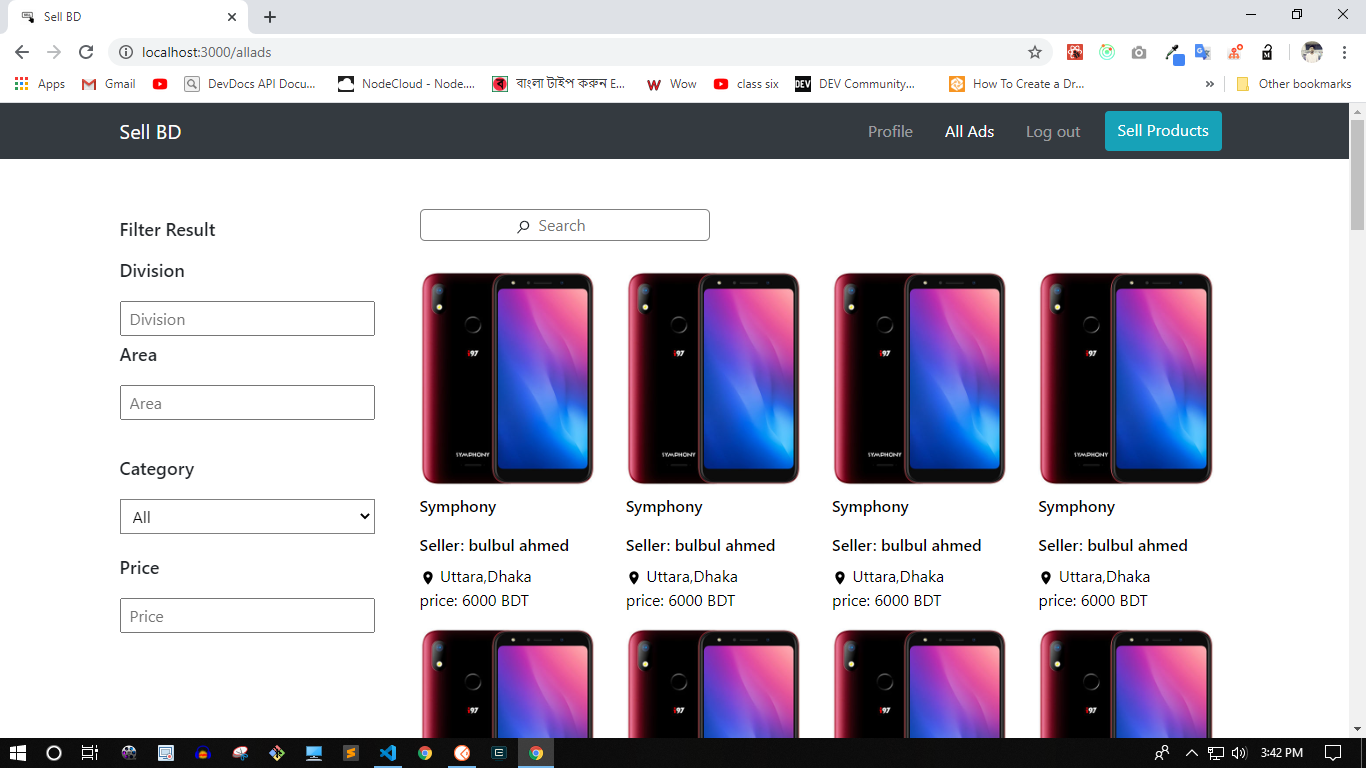Click the Price filter field

[x=247, y=616]
